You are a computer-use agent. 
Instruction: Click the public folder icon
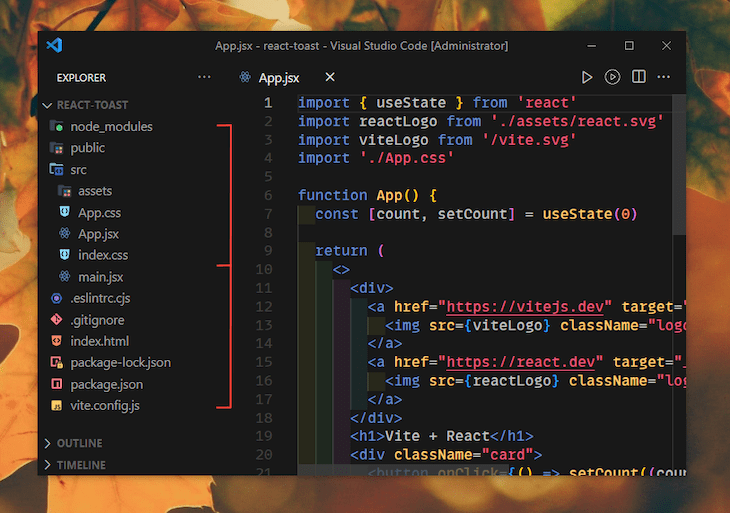tap(57, 148)
